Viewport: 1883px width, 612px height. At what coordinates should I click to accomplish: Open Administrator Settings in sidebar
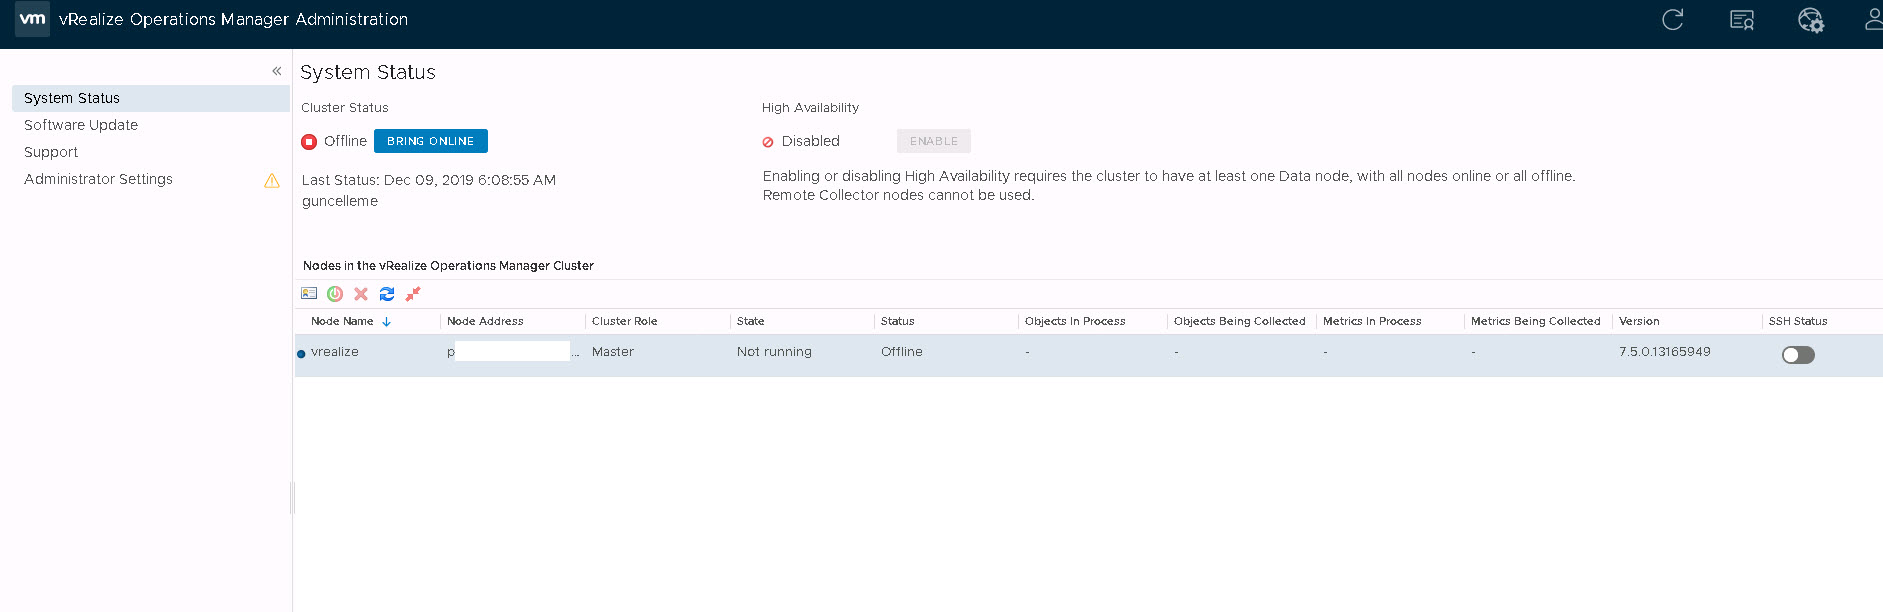98,179
